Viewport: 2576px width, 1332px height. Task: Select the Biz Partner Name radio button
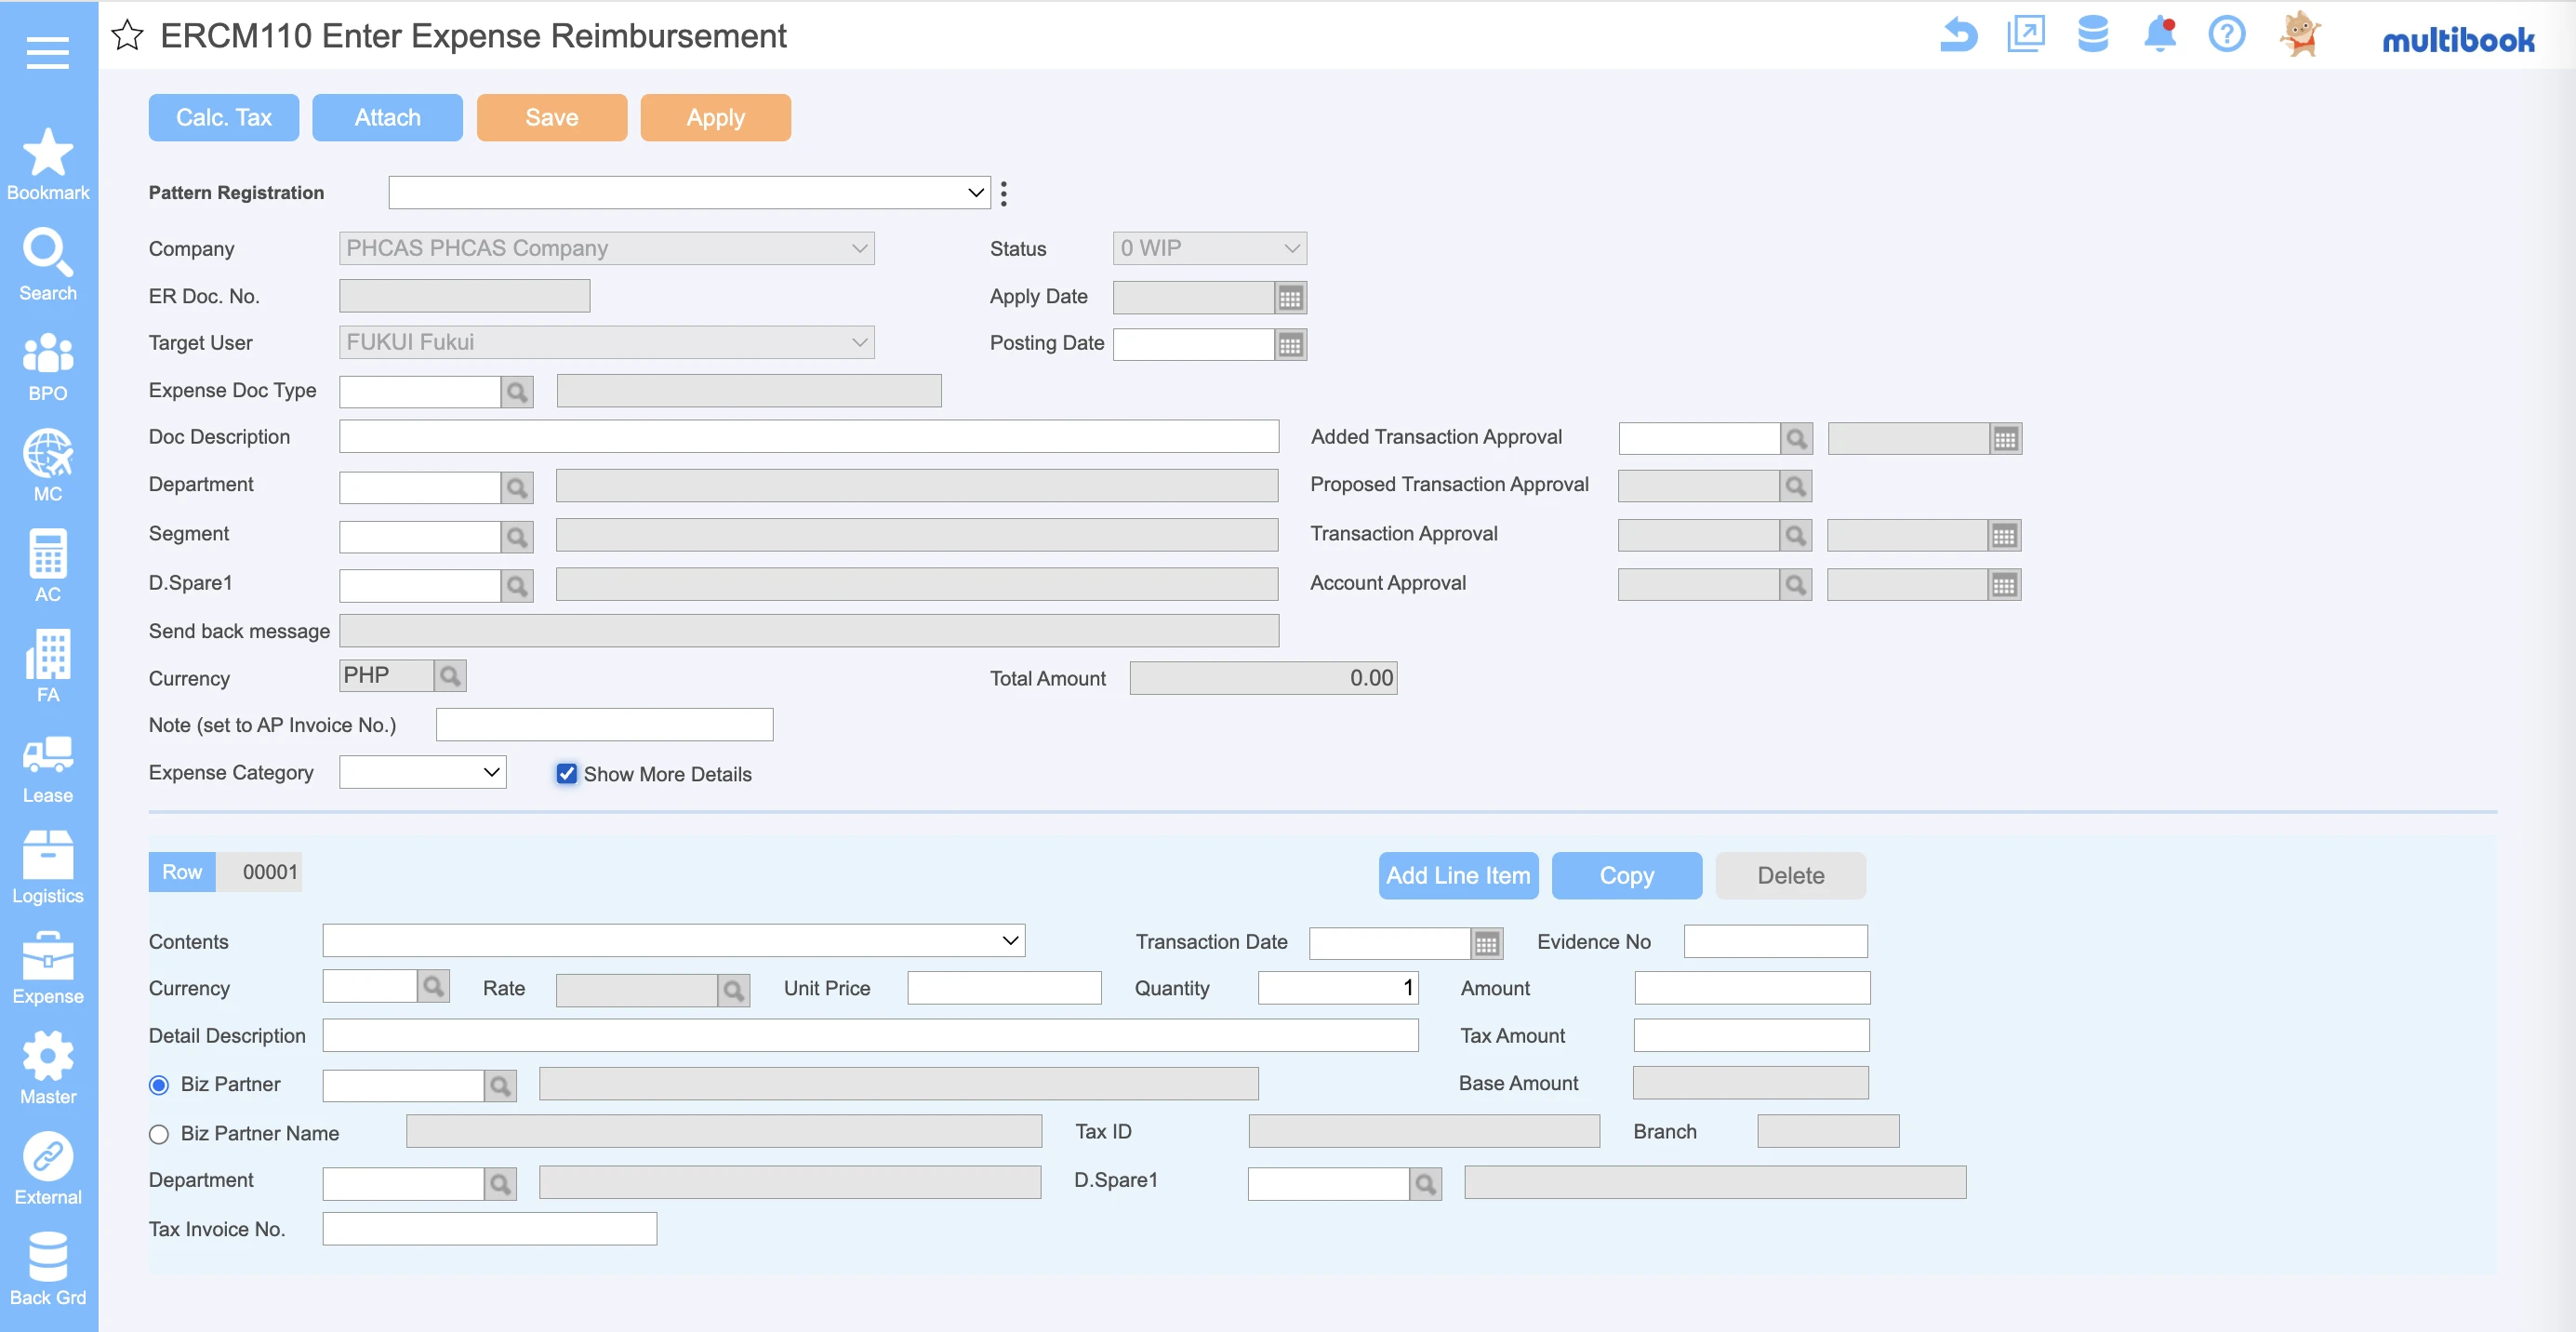point(159,1134)
